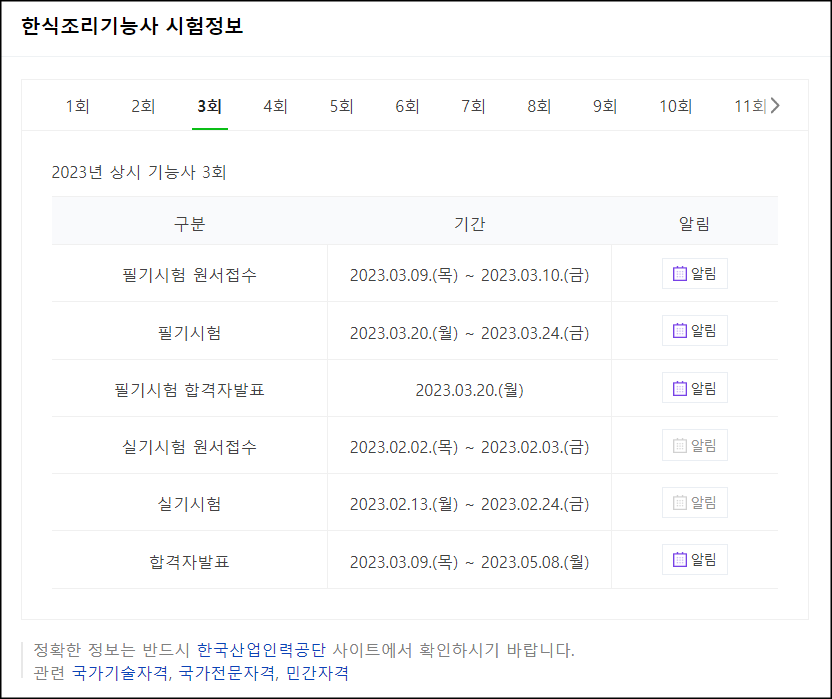
Task: Select the 8회 tab
Action: pos(539,106)
